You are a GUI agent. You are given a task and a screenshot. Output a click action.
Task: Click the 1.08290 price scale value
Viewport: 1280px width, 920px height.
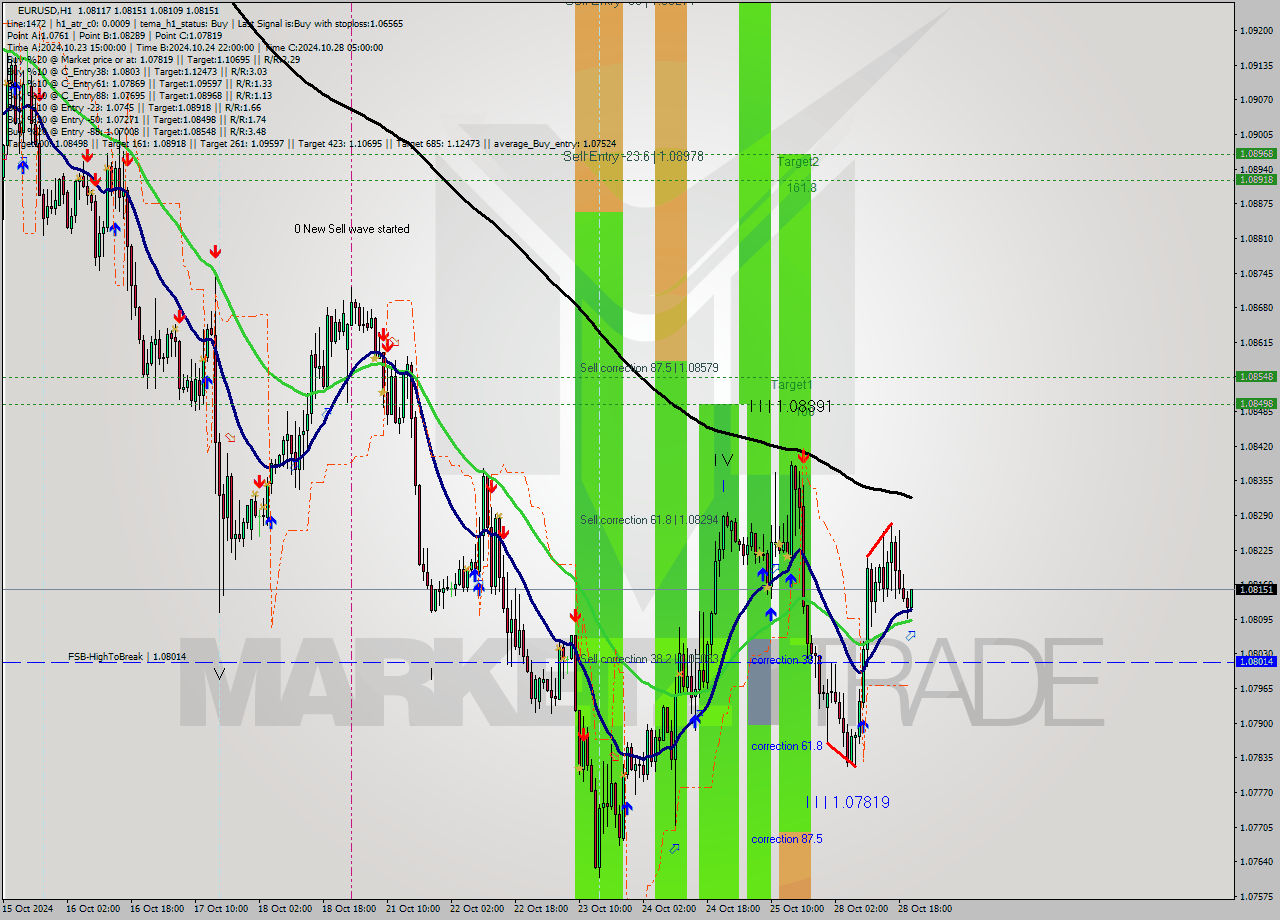[1256, 515]
